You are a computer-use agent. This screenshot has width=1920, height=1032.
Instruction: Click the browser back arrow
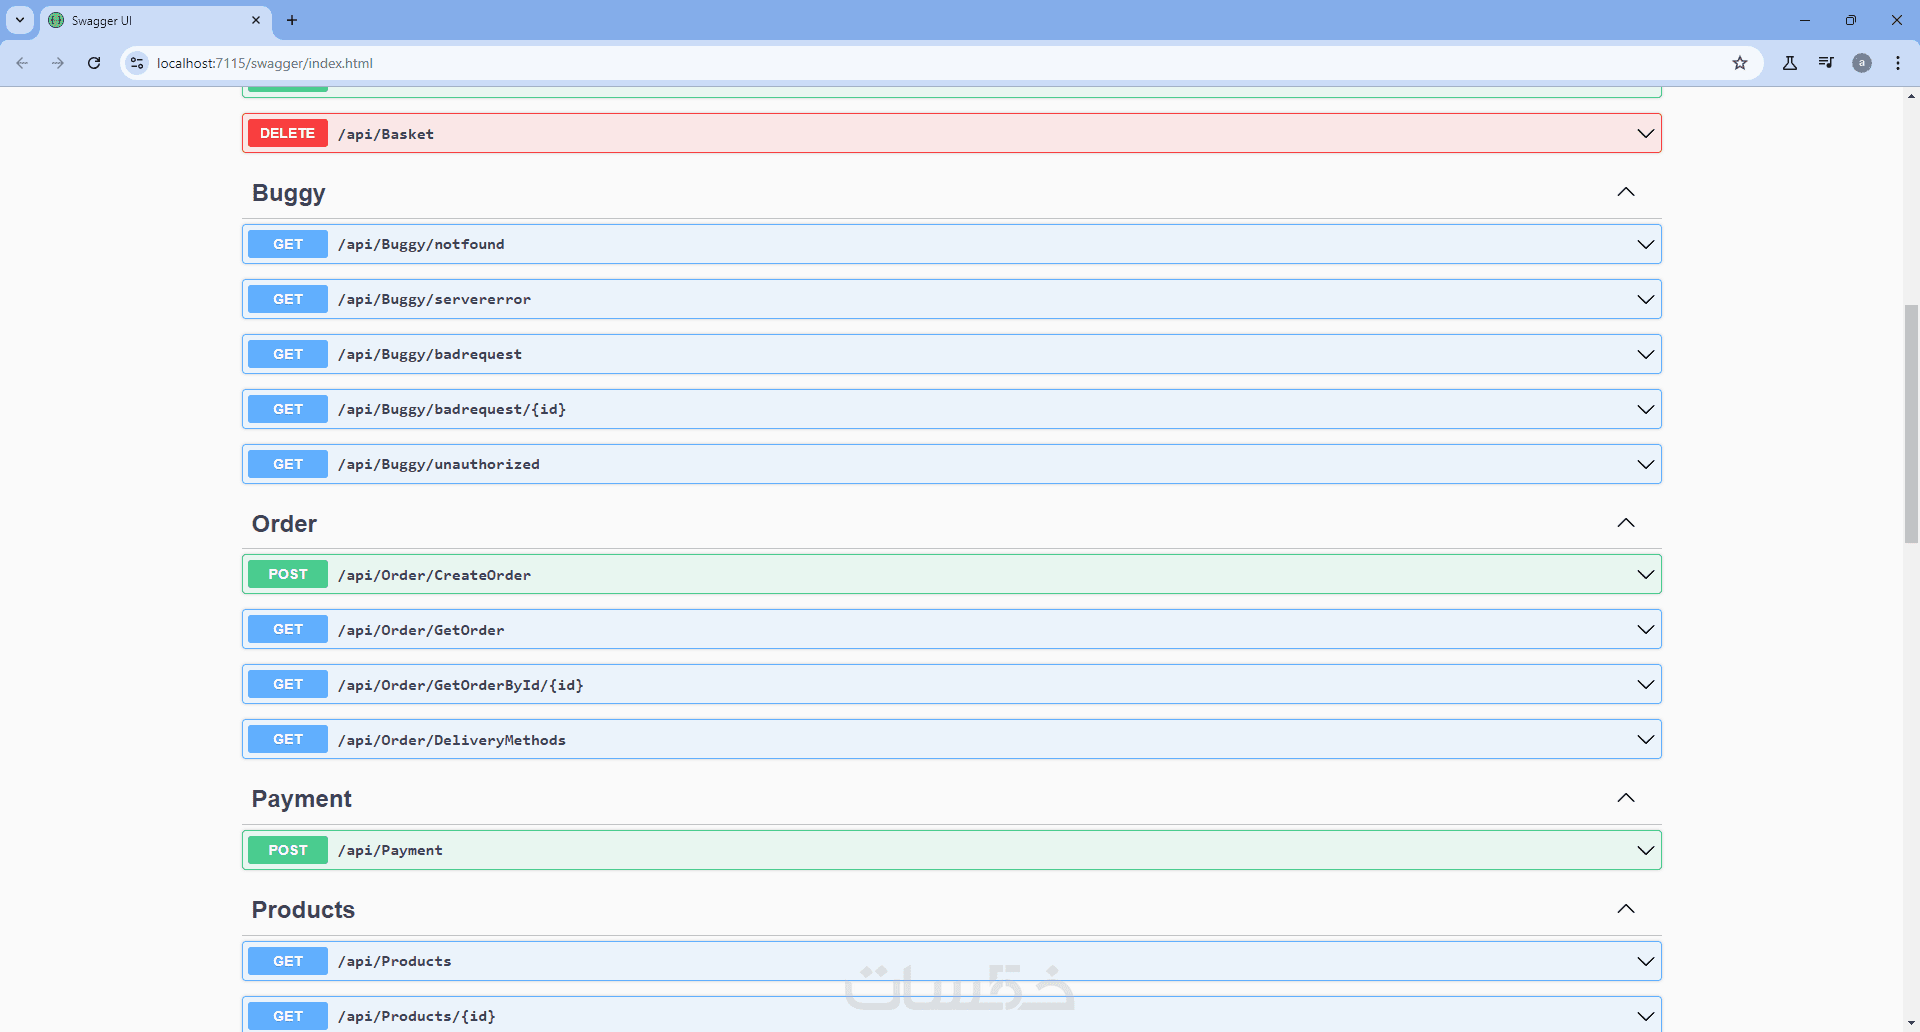[x=22, y=63]
